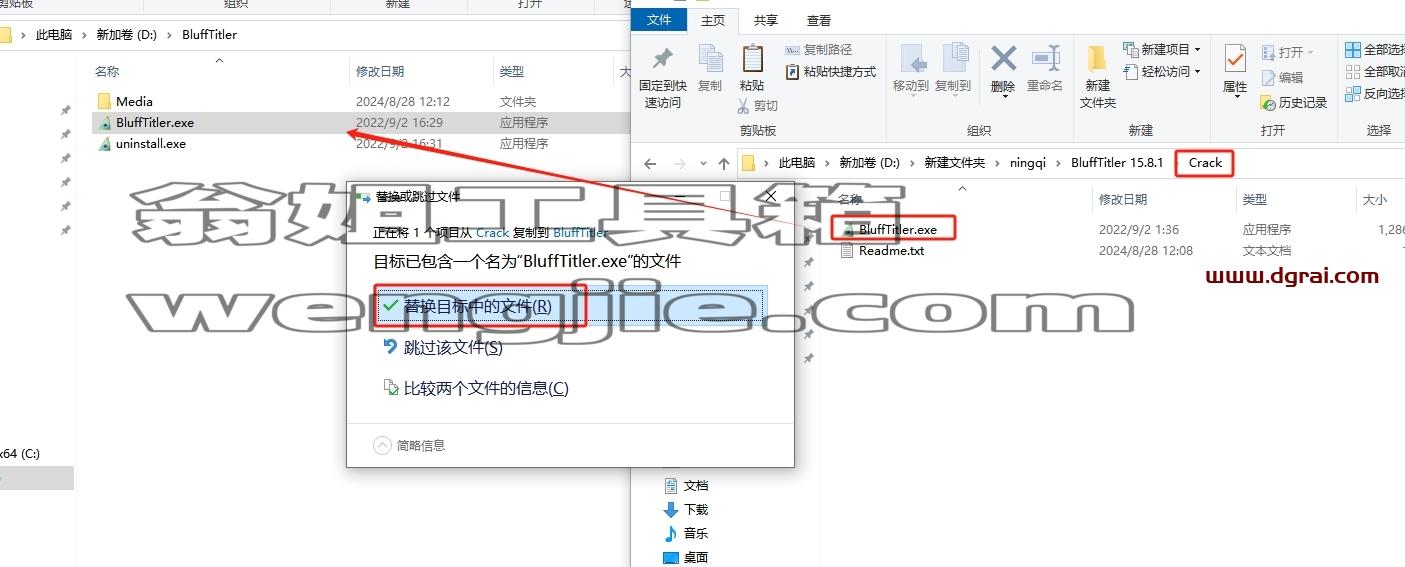Open 桌面 in the navigation pane

[696, 557]
